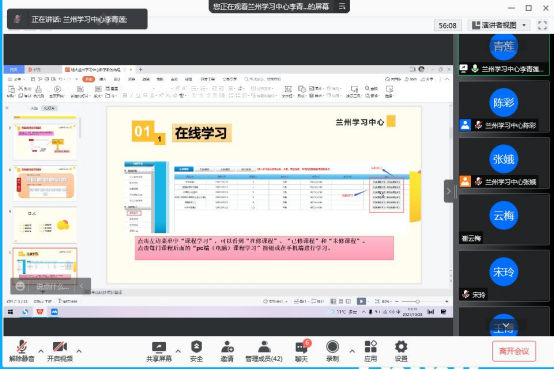554x370 pixels.
Task: Start recording with 录制 icon
Action: [x=332, y=351]
